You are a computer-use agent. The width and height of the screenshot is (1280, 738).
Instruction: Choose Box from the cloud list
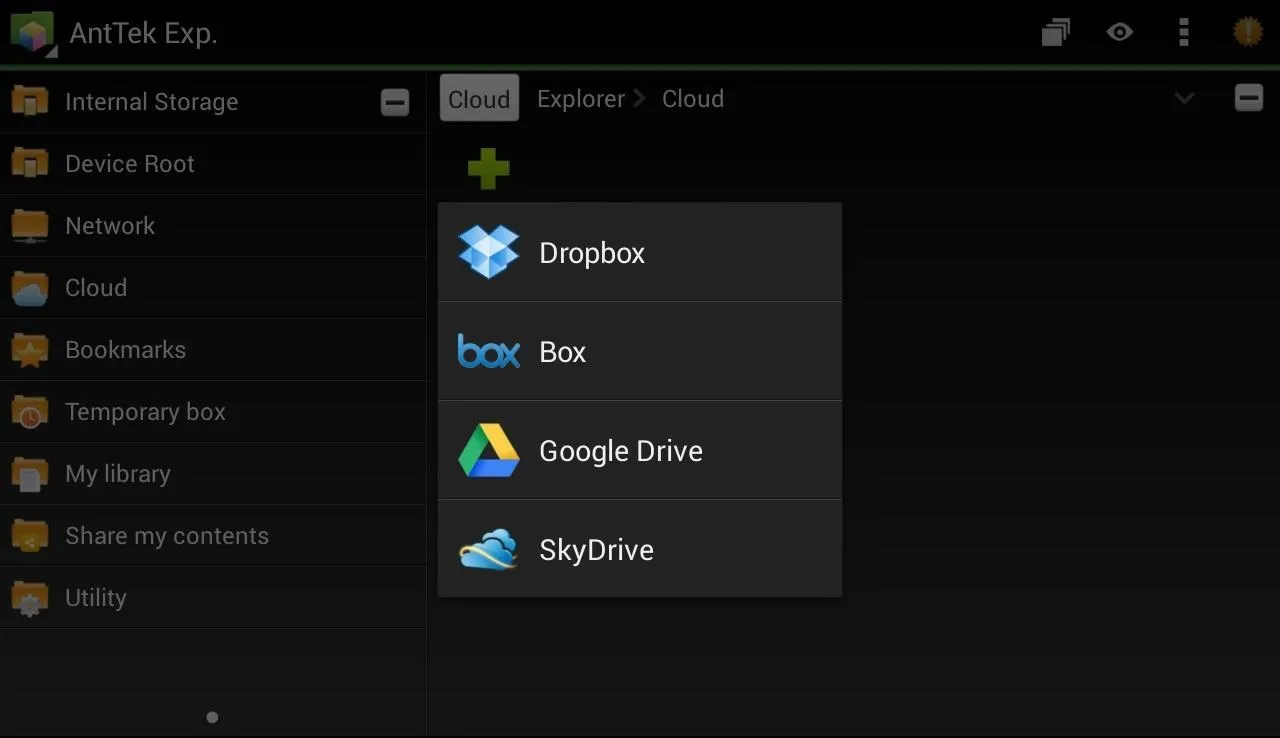pos(640,351)
